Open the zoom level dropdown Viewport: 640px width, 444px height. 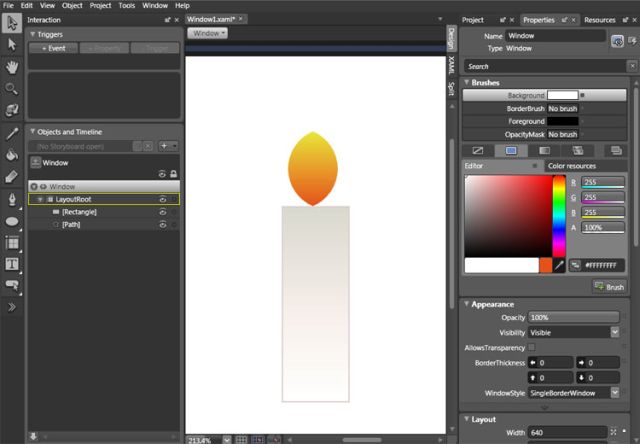point(227,440)
